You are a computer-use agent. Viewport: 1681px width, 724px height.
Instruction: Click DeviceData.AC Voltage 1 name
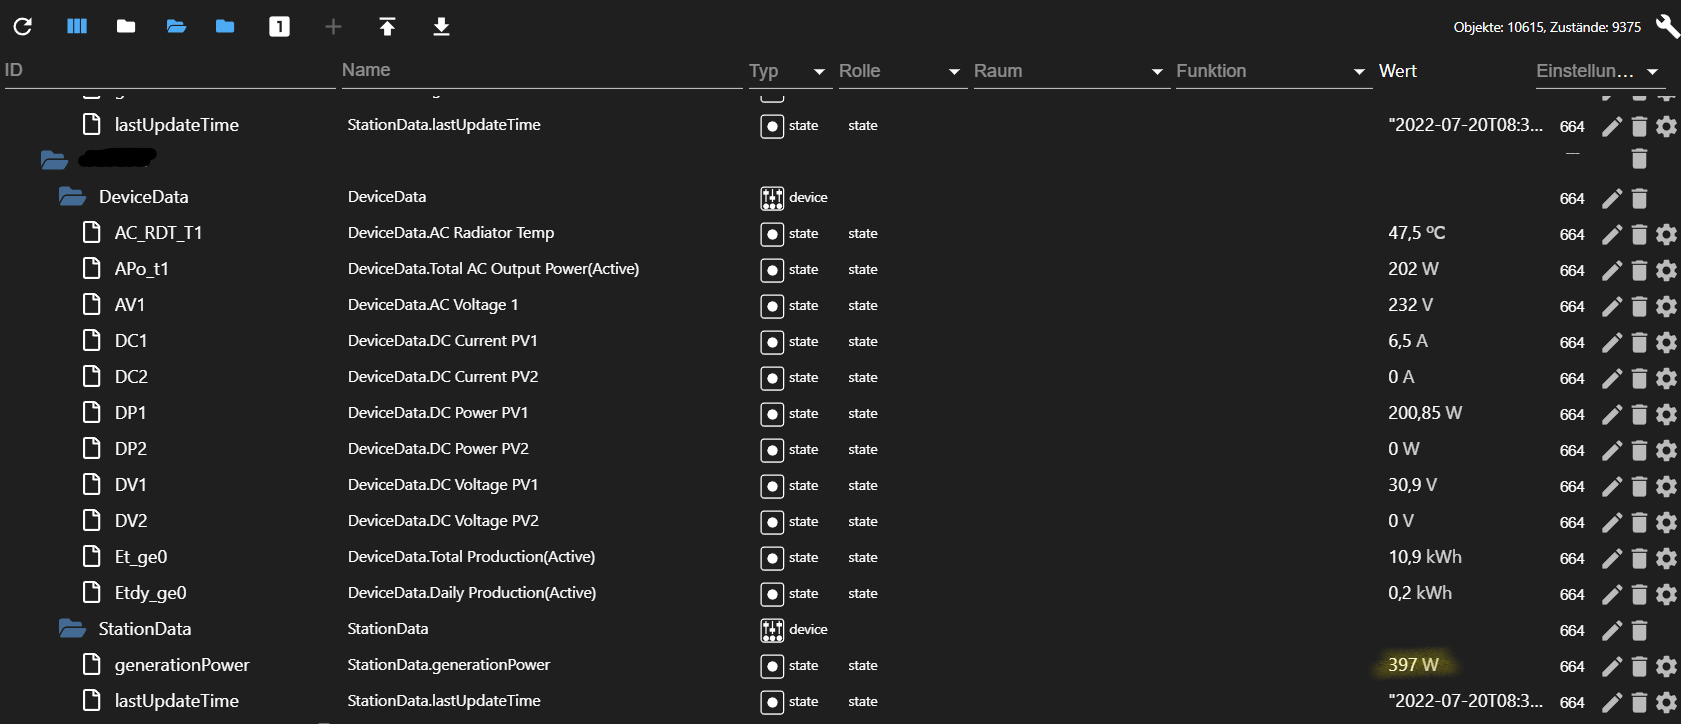point(433,305)
